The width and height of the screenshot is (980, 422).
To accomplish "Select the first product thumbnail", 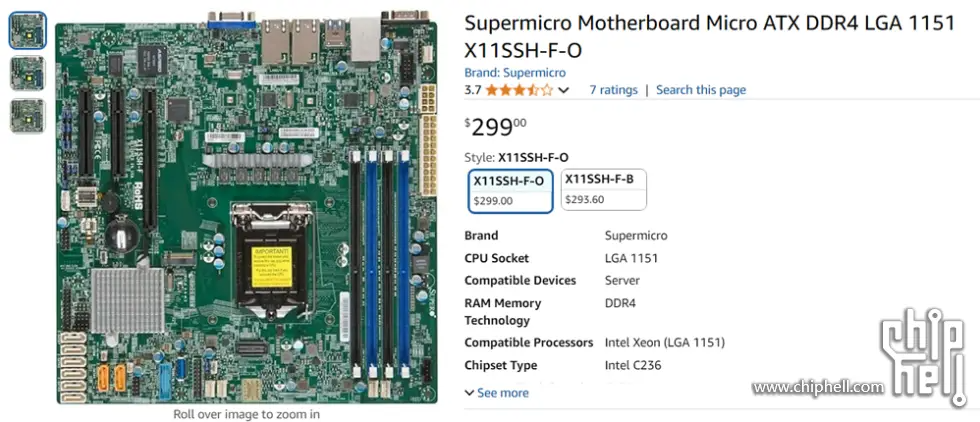I will [27, 31].
